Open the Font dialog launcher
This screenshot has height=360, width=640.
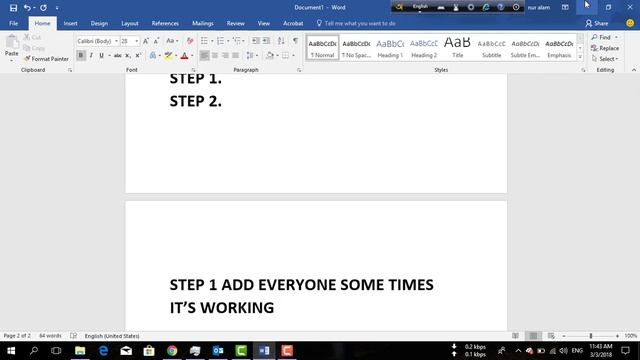pos(193,70)
